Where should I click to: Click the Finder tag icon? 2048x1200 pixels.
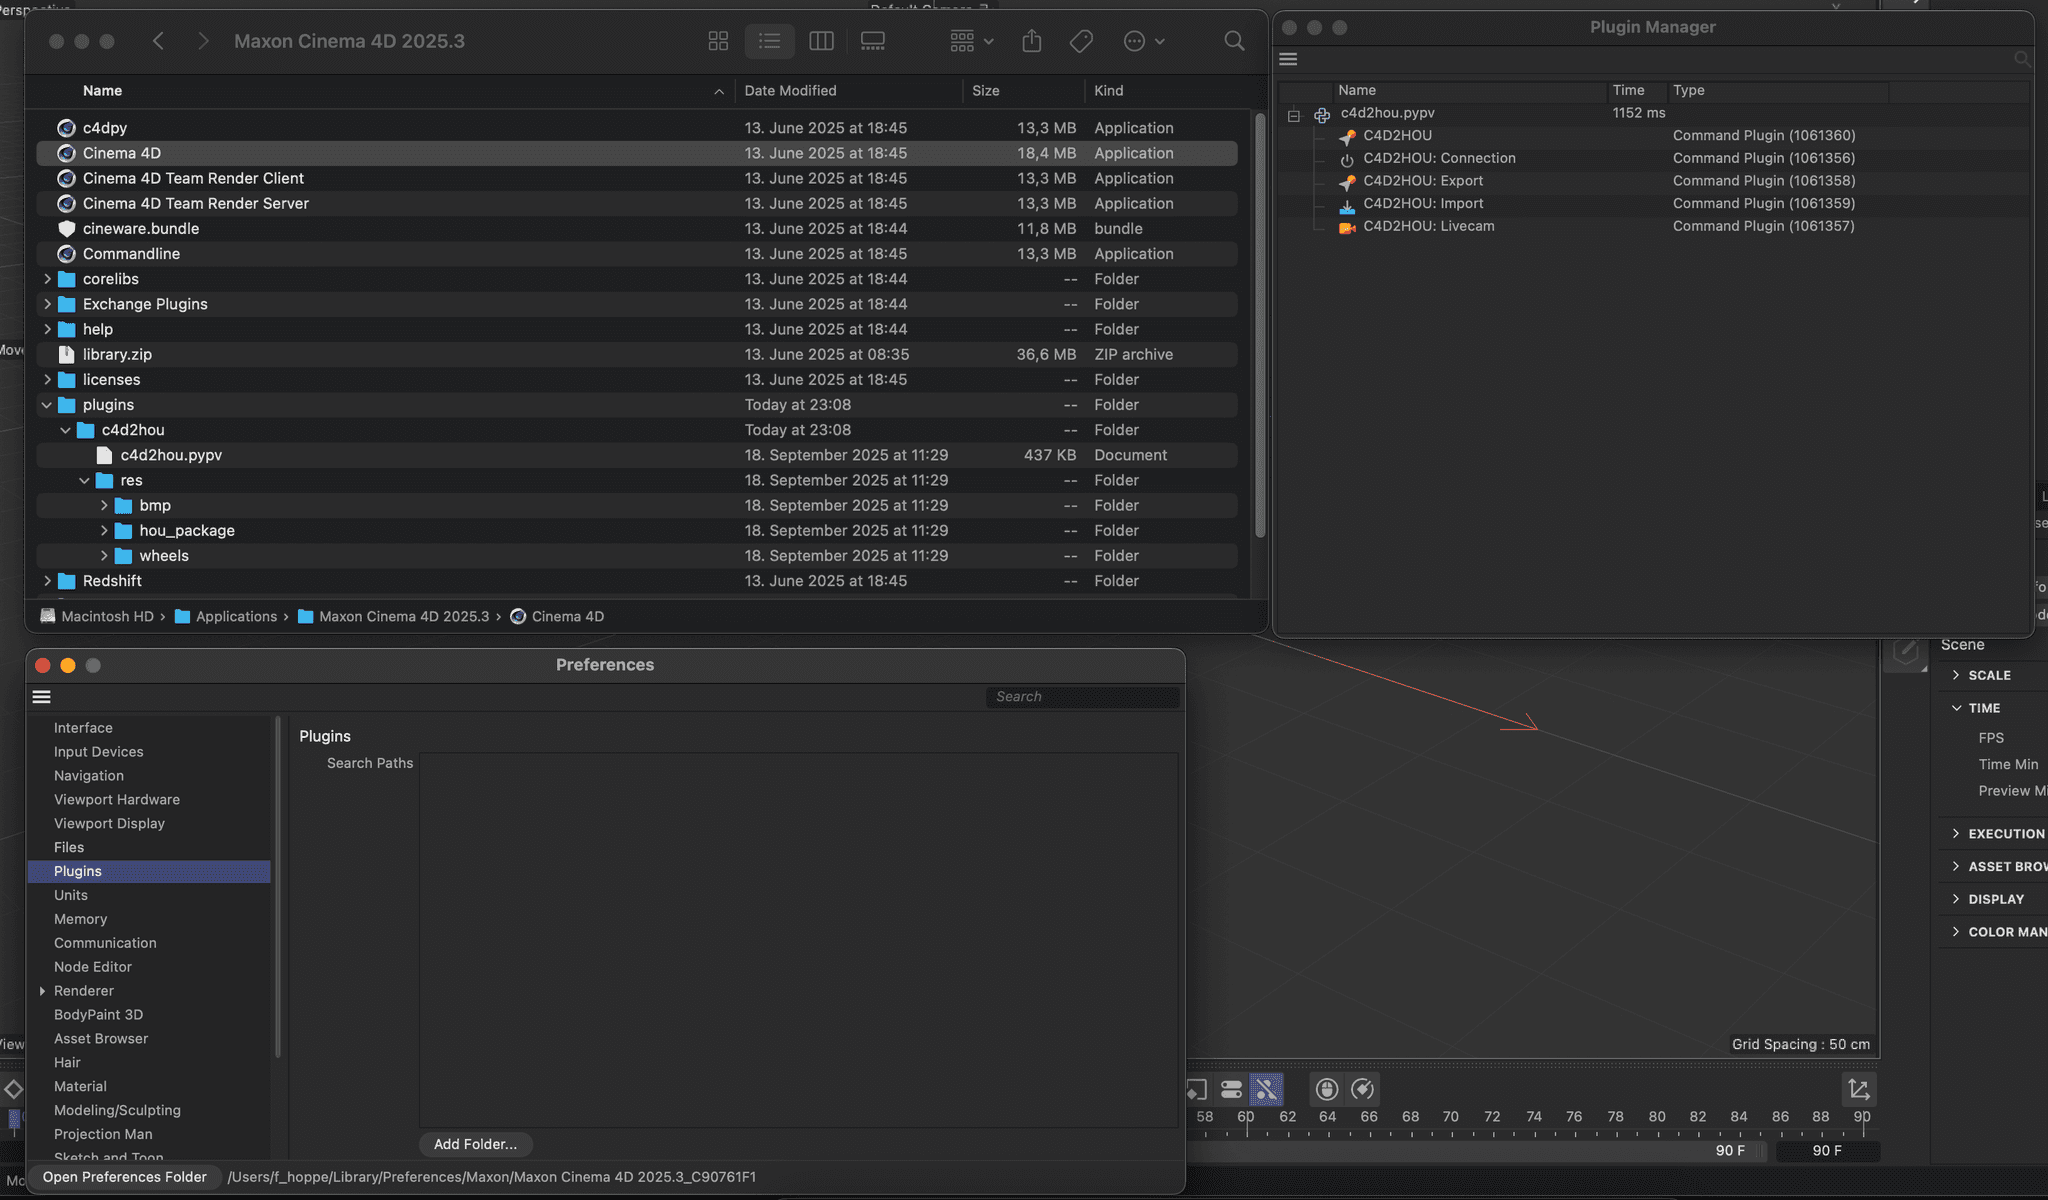(x=1081, y=41)
